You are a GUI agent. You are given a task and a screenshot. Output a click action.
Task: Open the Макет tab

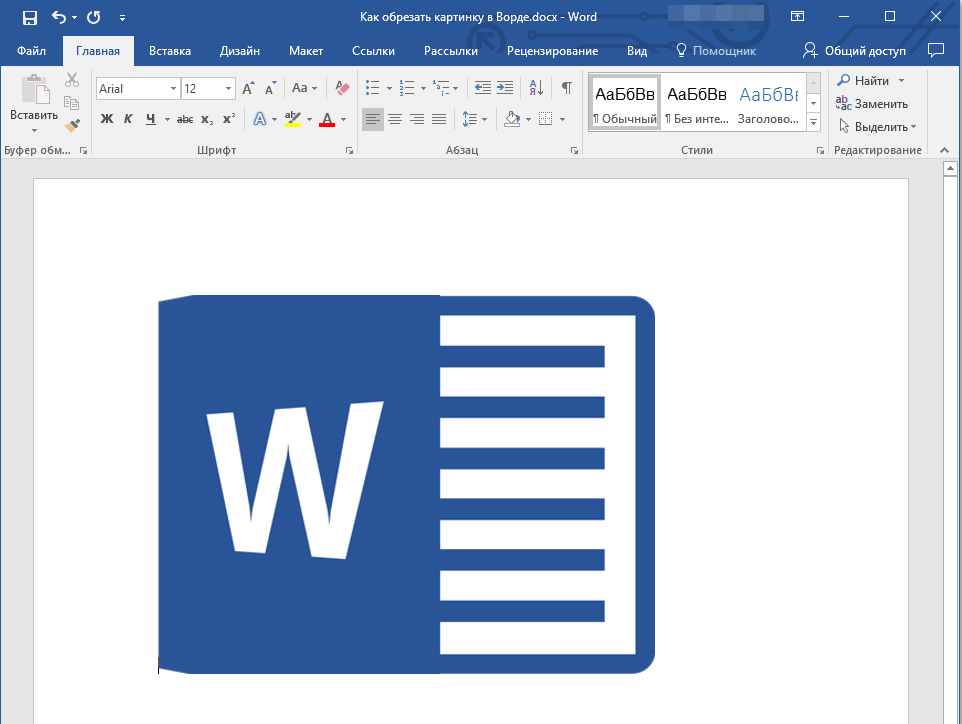pyautogui.click(x=306, y=51)
